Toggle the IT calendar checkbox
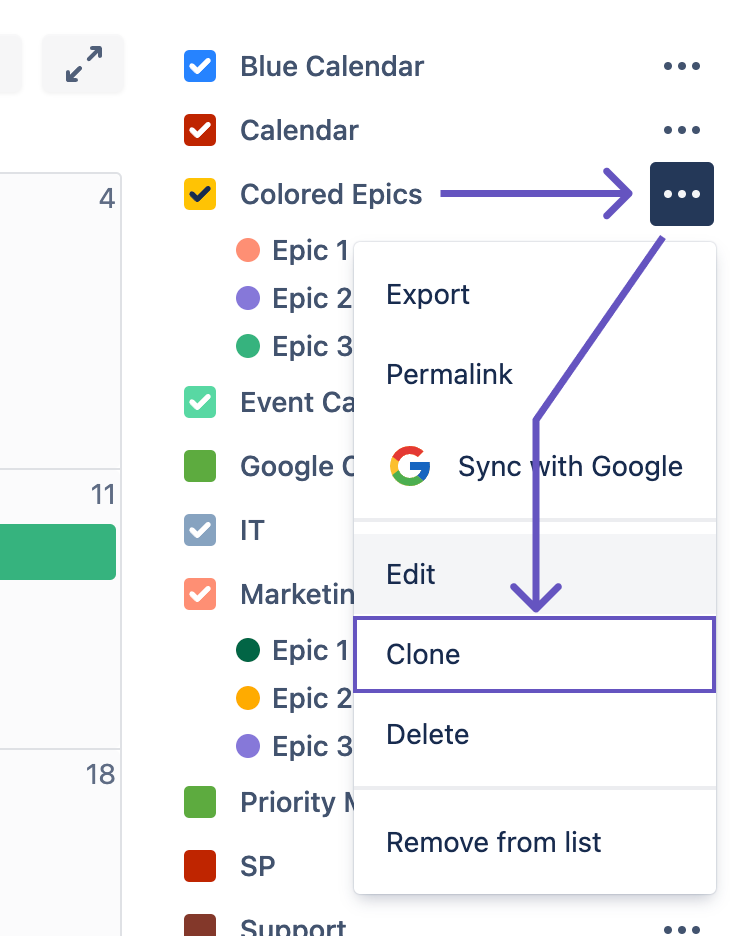The height and width of the screenshot is (936, 756). tap(200, 530)
